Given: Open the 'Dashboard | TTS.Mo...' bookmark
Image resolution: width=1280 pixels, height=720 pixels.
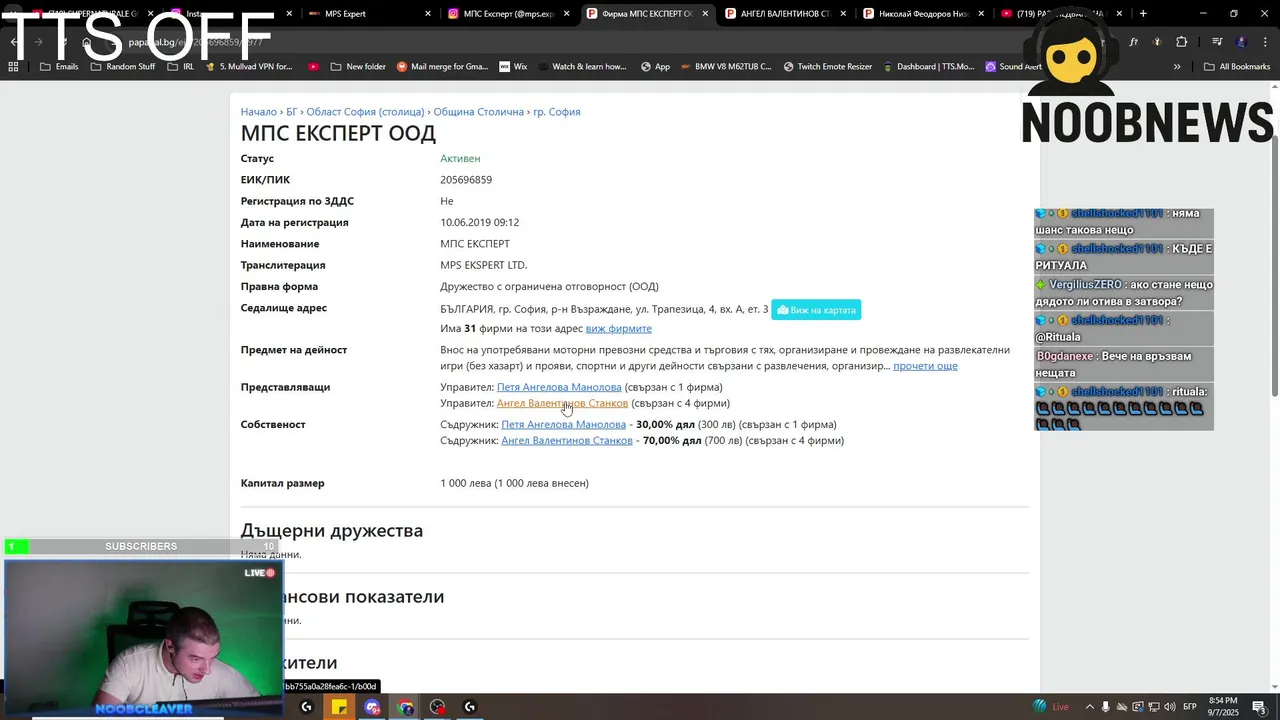Looking at the screenshot, I should [x=928, y=67].
